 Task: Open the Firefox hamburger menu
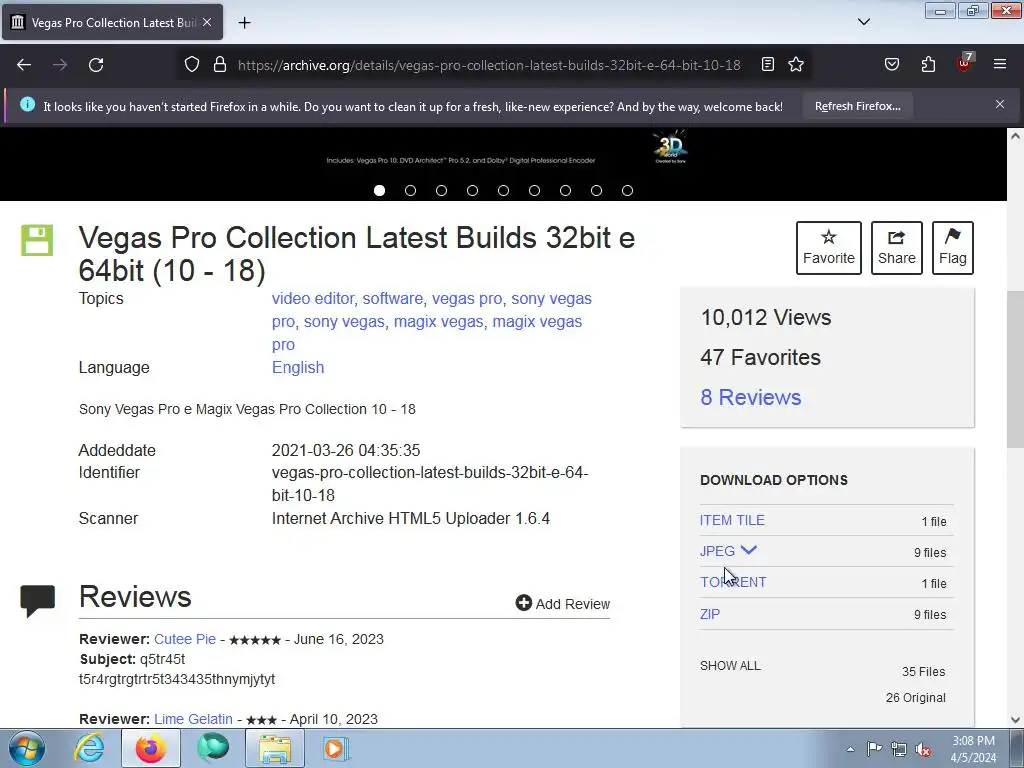(x=1000, y=64)
